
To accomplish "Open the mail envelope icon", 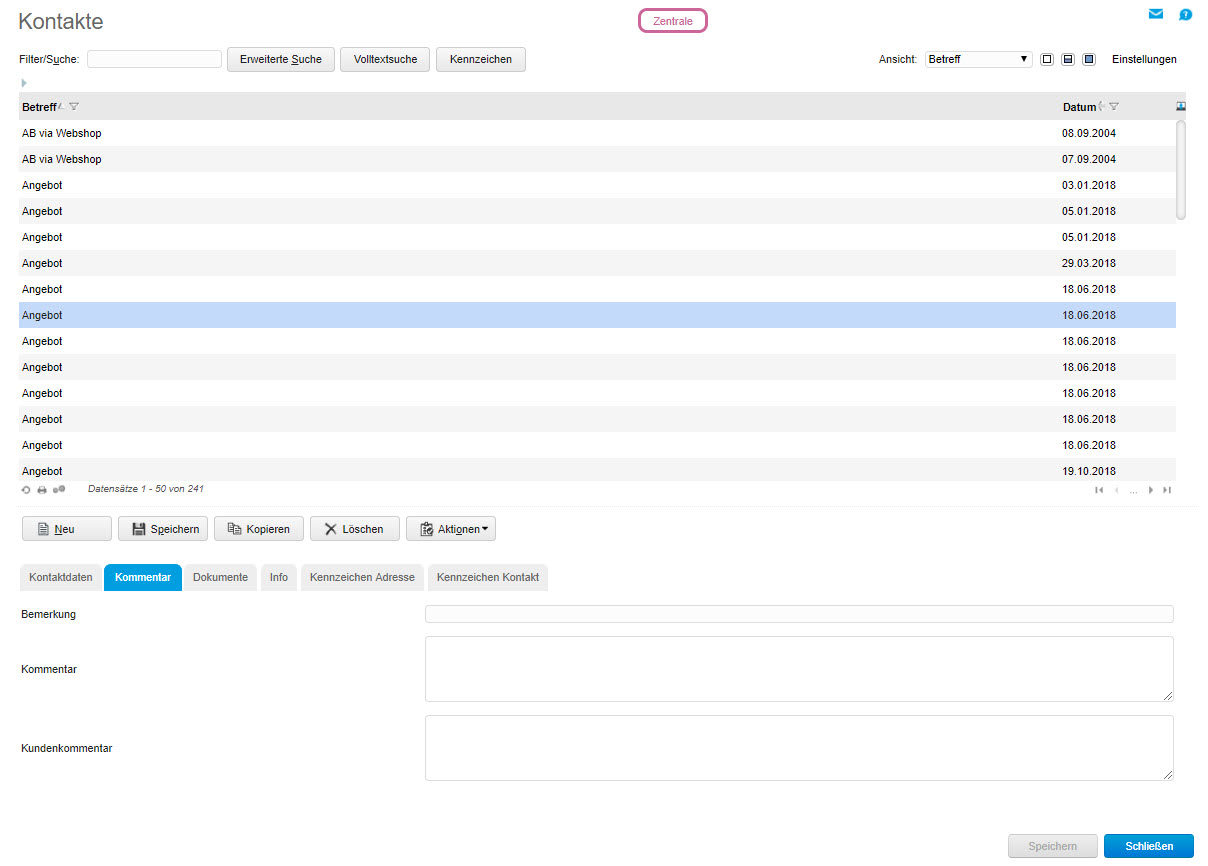I will click(x=1156, y=14).
